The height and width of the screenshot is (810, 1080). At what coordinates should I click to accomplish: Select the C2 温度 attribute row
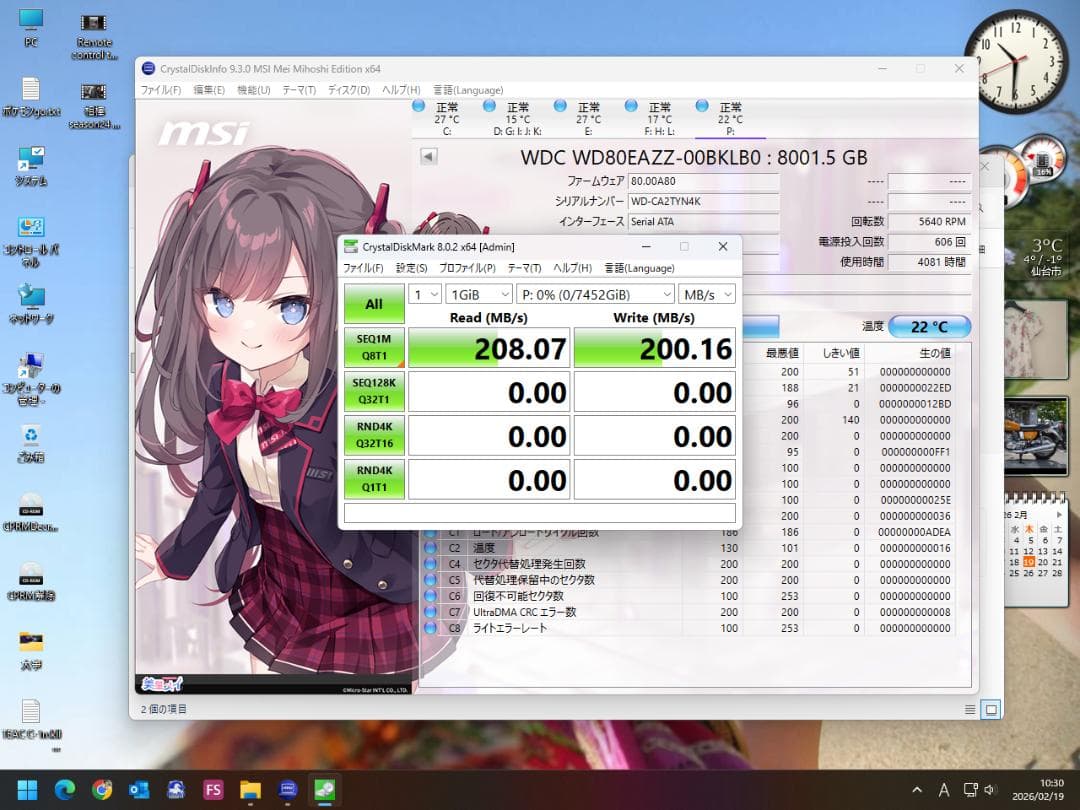click(x=687, y=548)
